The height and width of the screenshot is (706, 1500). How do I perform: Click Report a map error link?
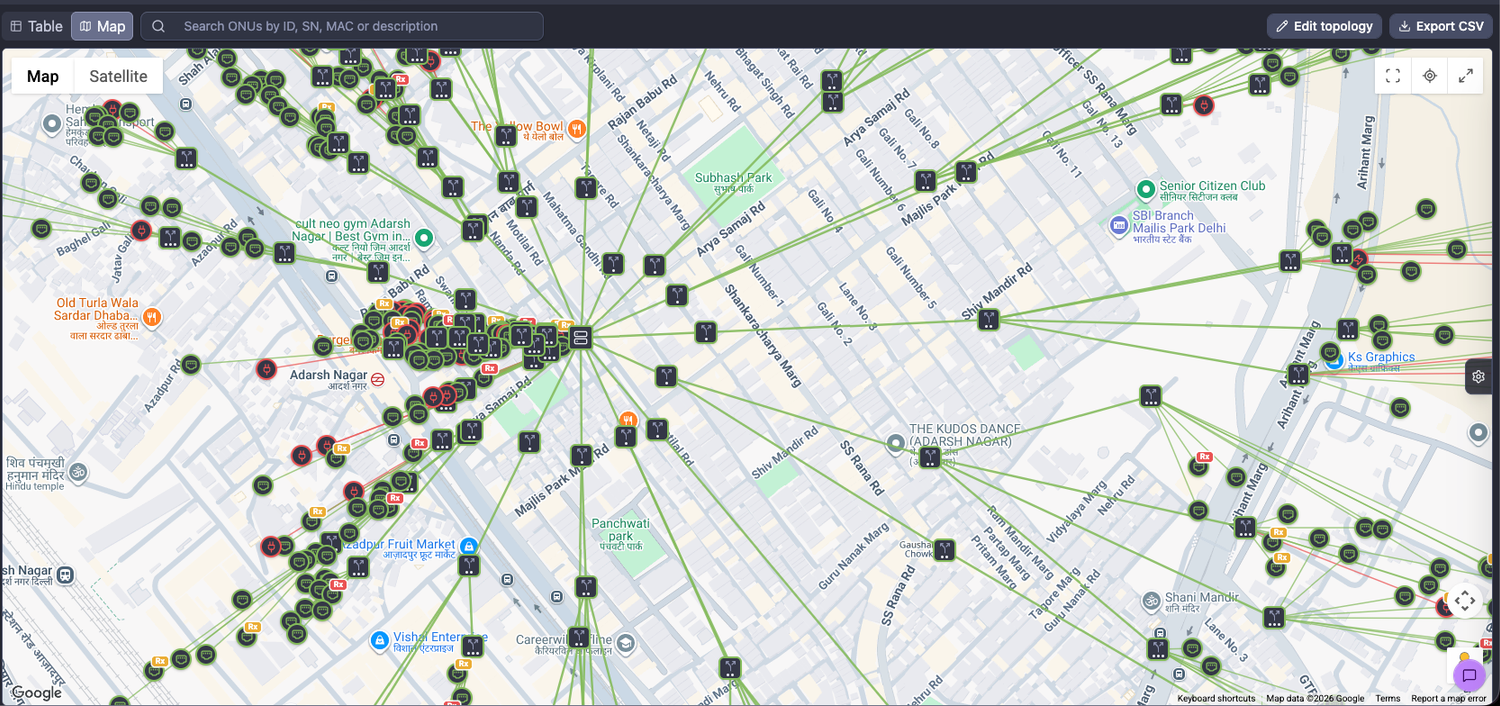coord(1448,698)
